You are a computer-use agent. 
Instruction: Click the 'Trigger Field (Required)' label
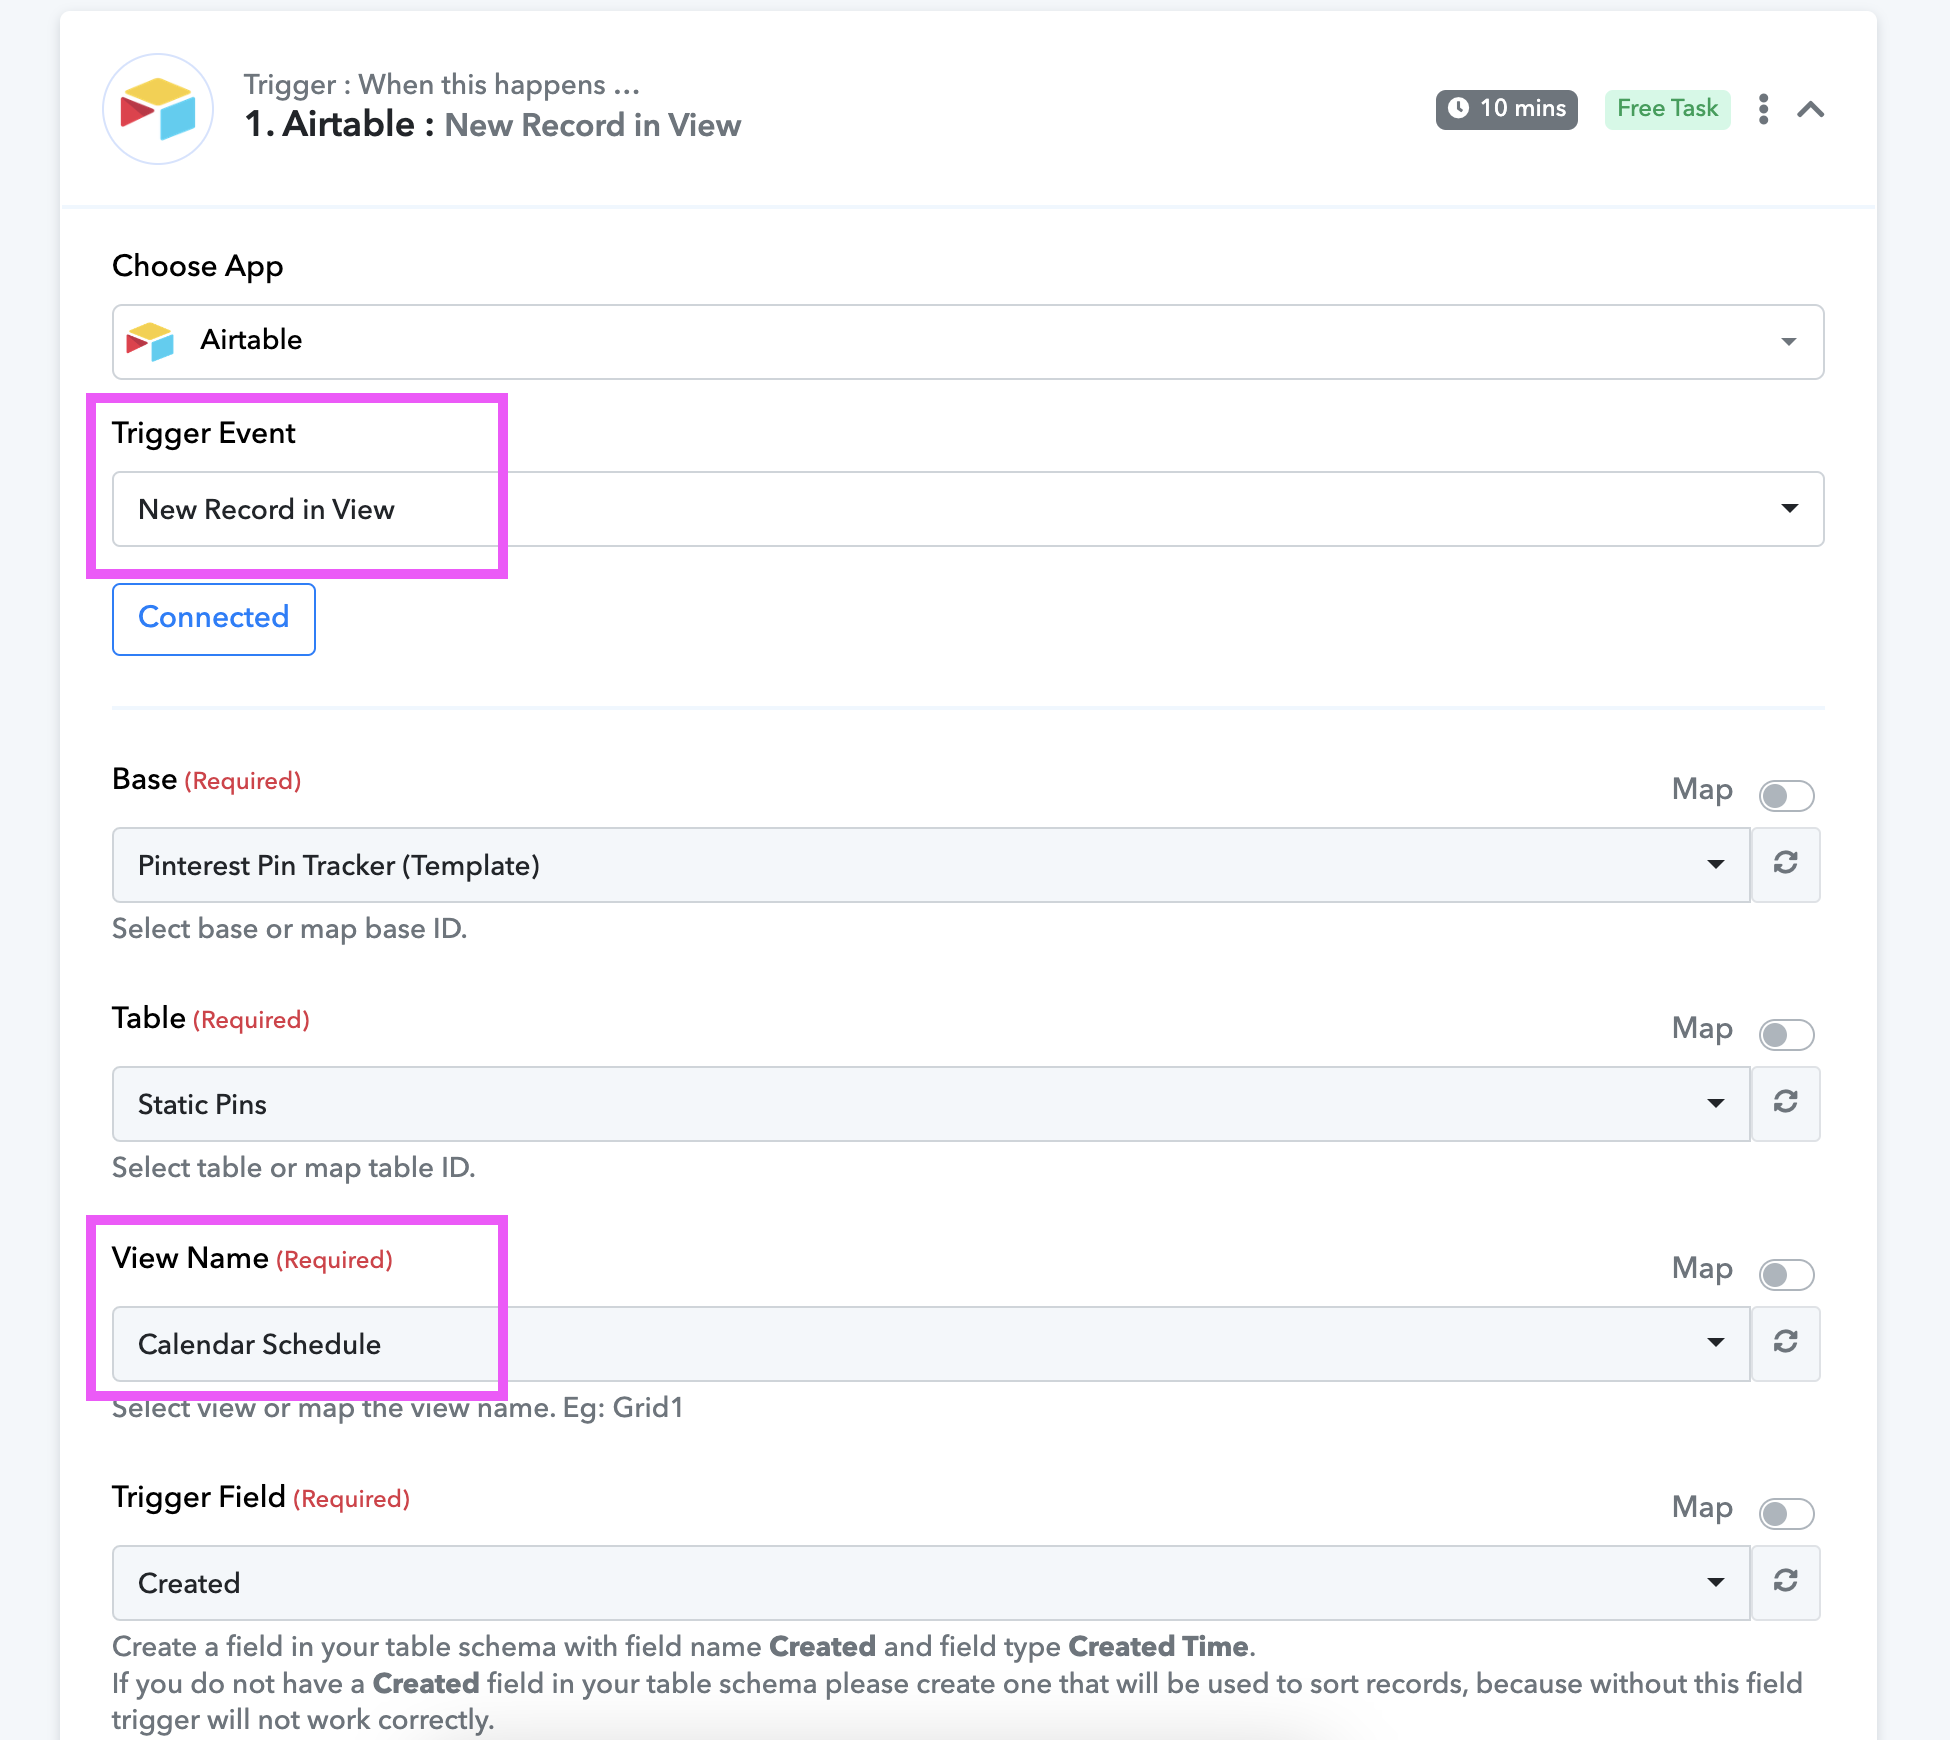click(x=261, y=1497)
